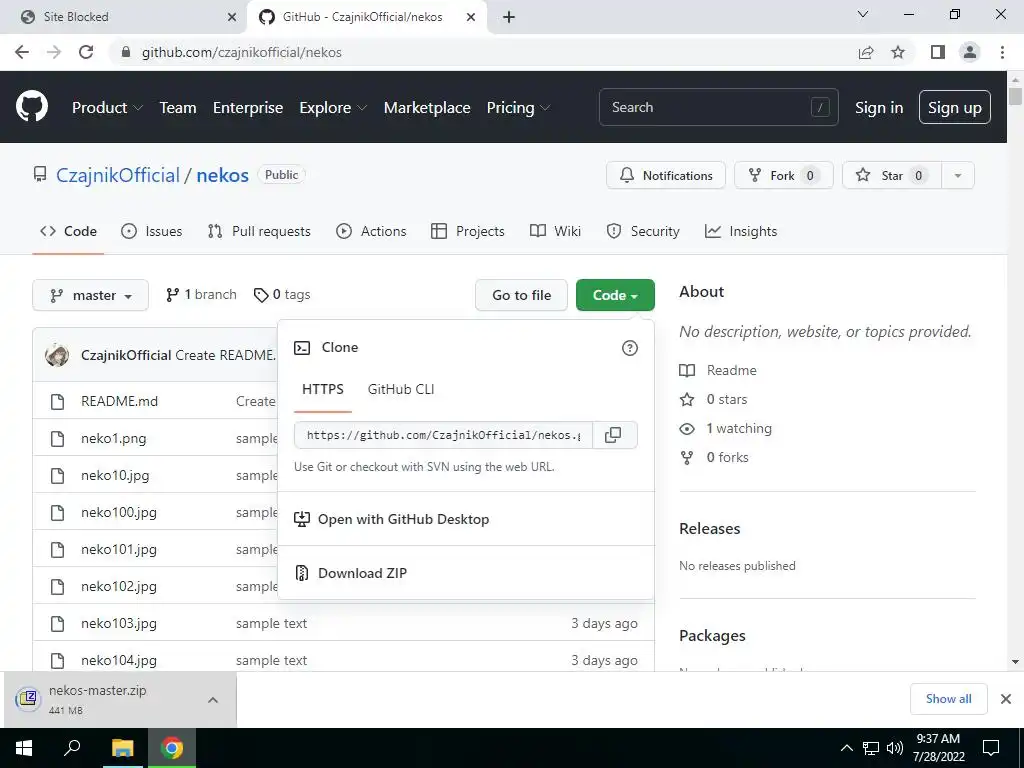
Task: Click Open with GitHub Desktop
Action: coord(466,519)
